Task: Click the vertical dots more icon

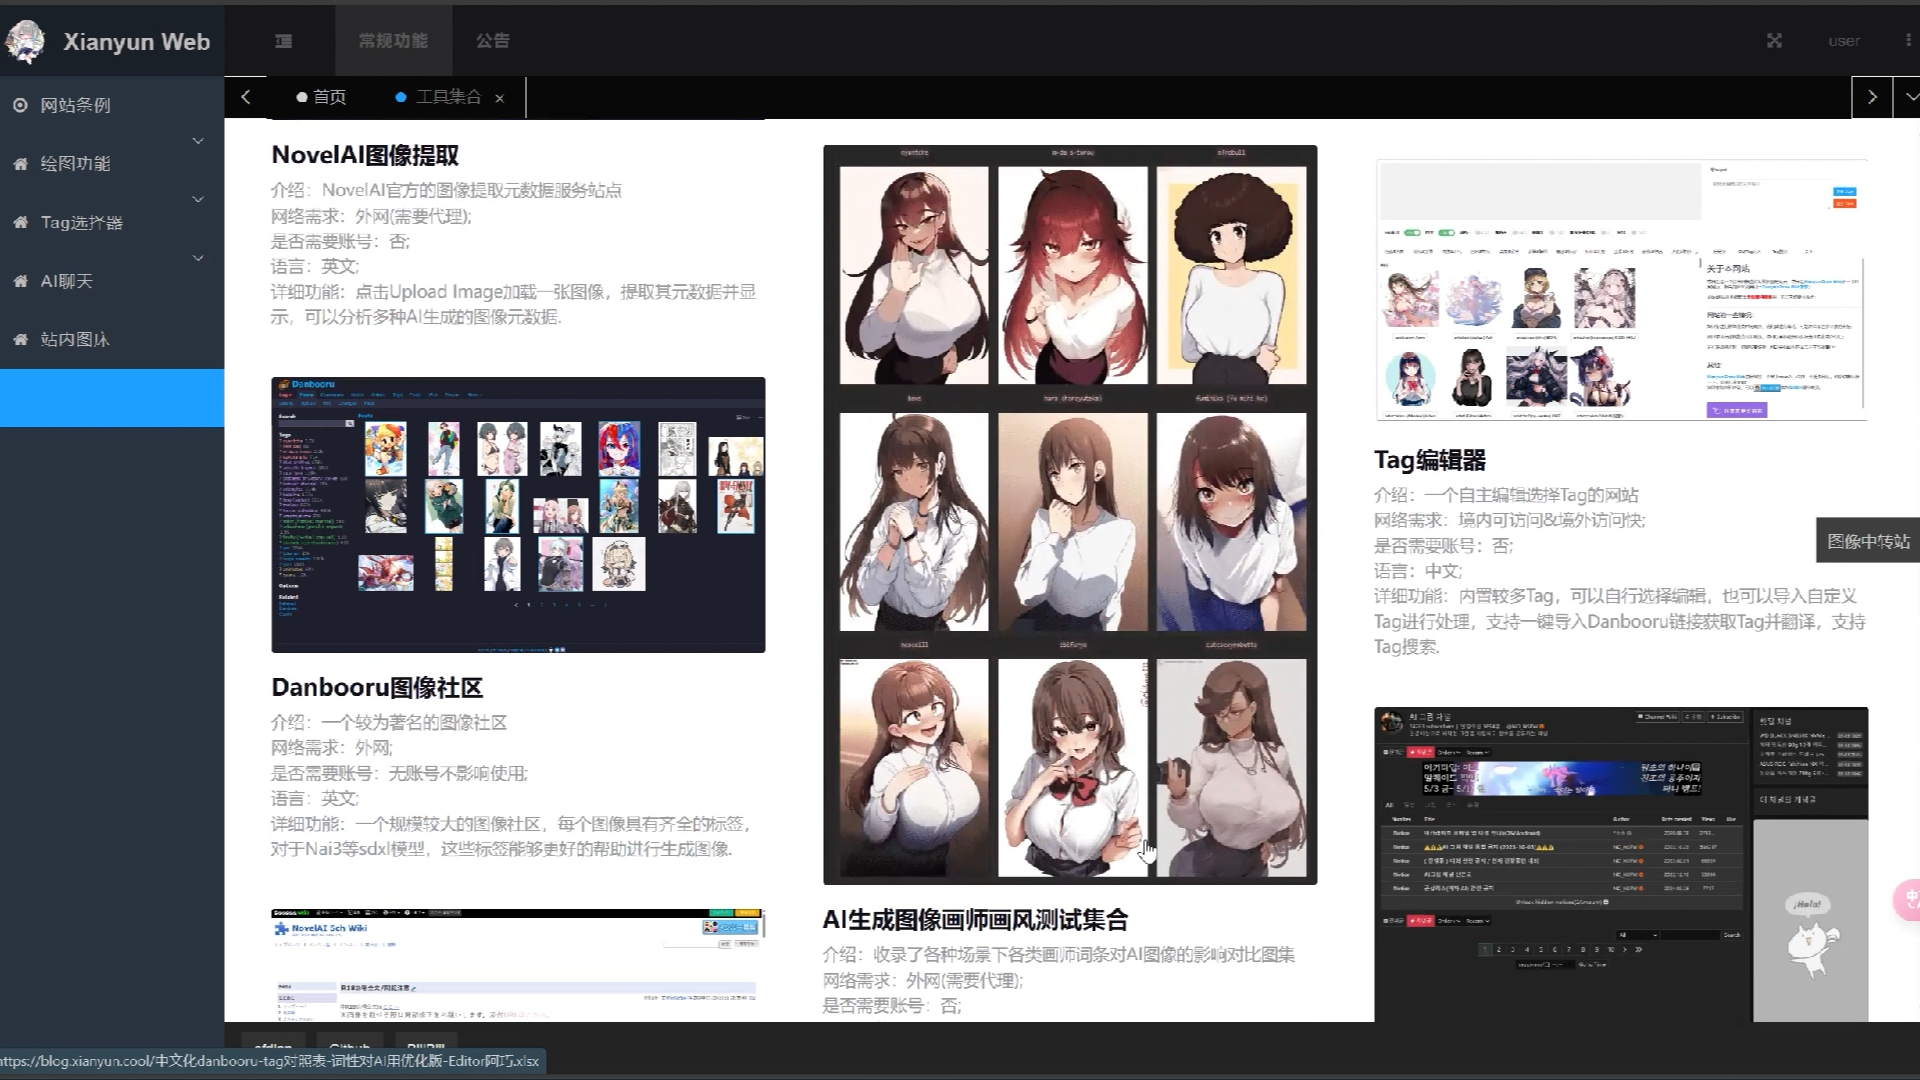Action: click(x=1909, y=41)
